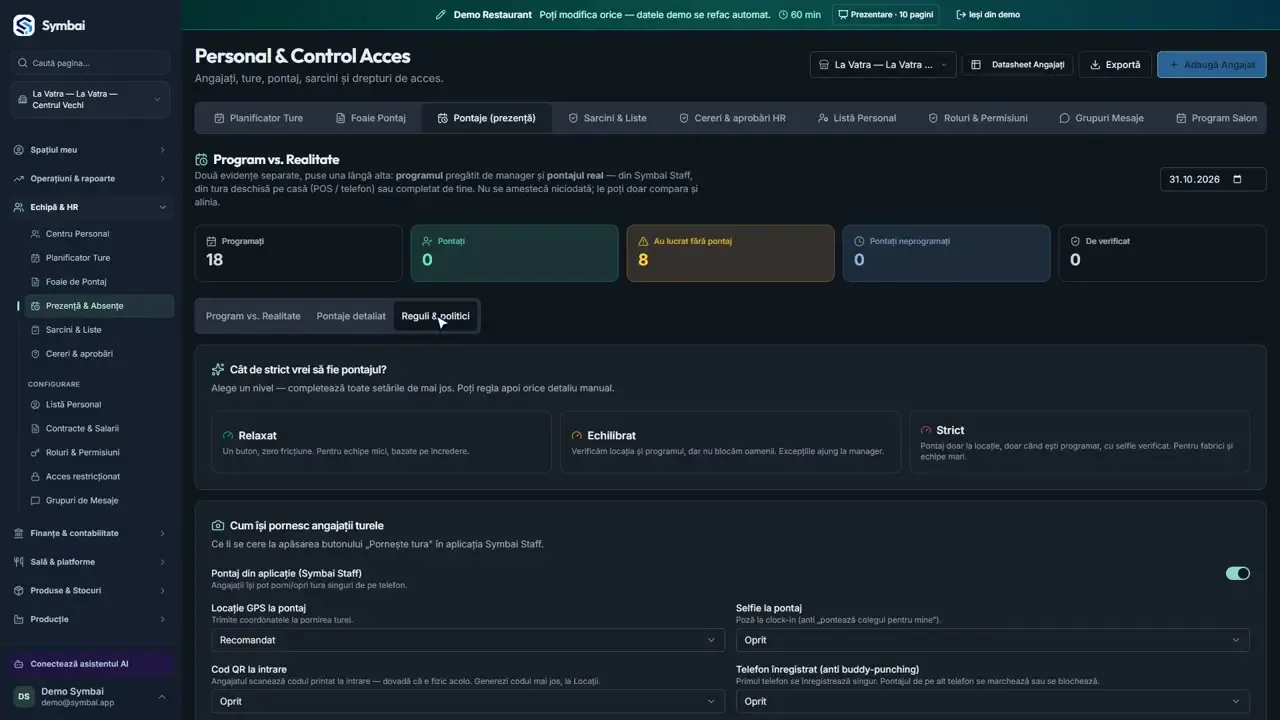The height and width of the screenshot is (720, 1280).
Task: Select the Strict strictness level
Action: pos(1079,442)
